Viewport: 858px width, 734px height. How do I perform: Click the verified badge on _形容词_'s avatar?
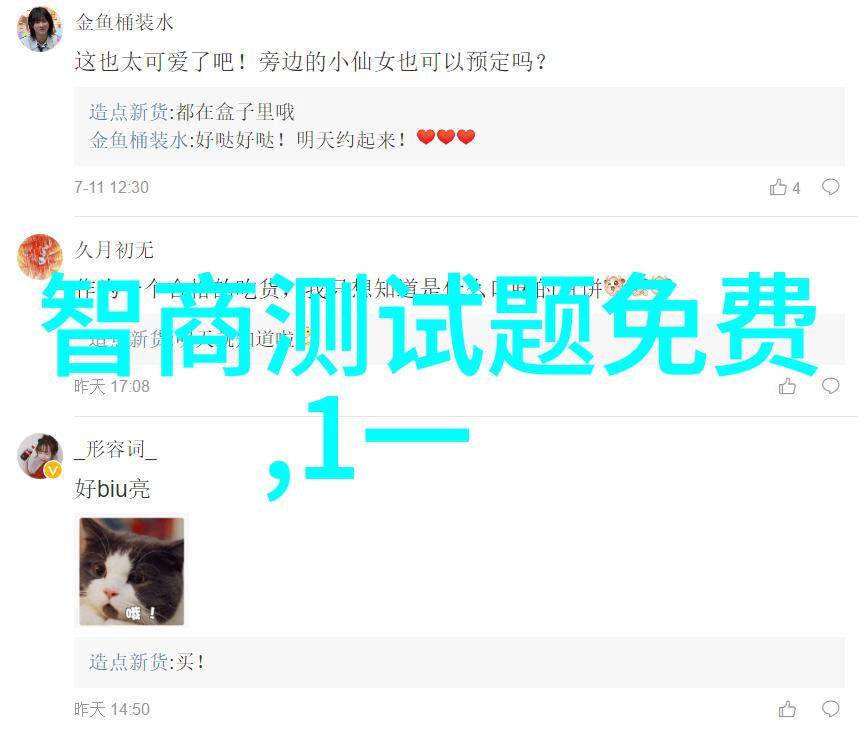point(53,470)
